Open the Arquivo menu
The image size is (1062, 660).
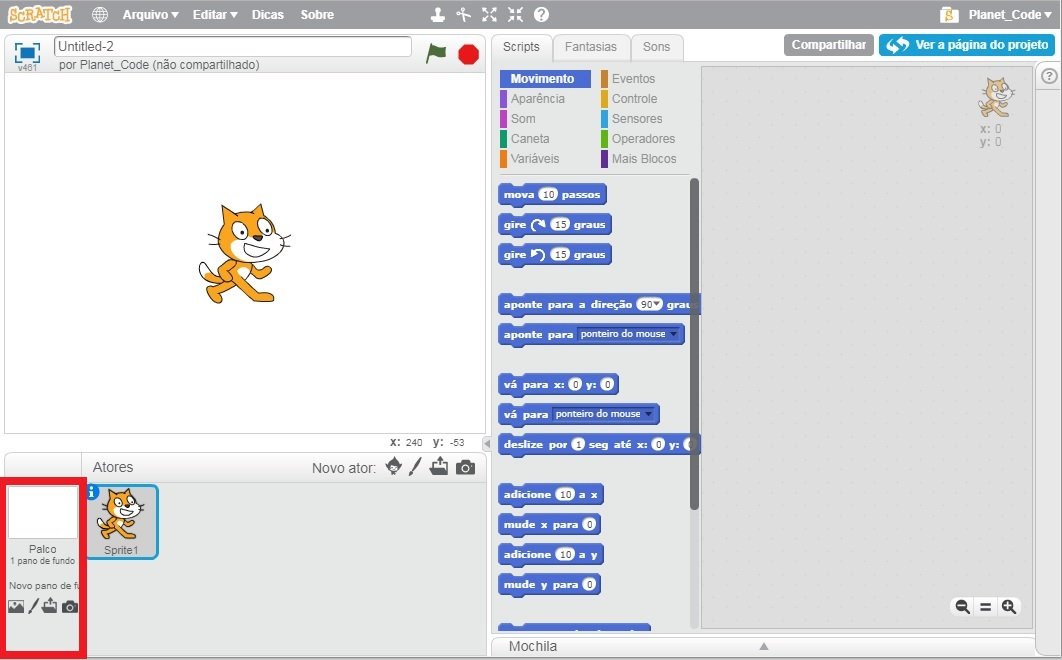coord(150,15)
